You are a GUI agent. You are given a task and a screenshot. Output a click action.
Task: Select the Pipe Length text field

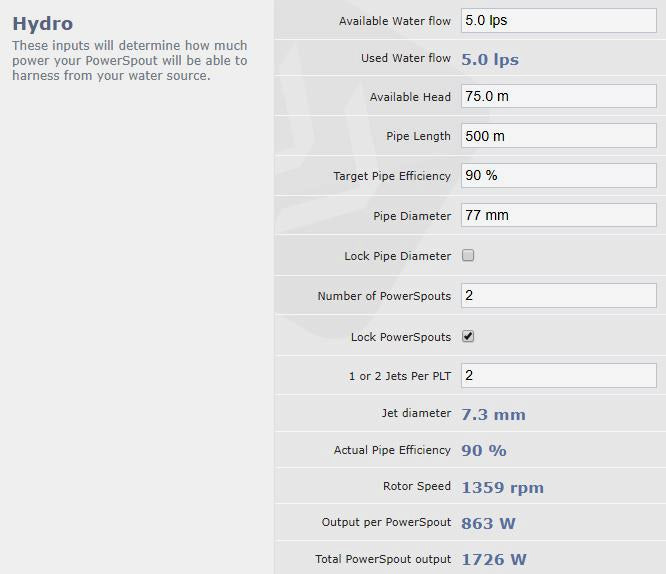(558, 136)
